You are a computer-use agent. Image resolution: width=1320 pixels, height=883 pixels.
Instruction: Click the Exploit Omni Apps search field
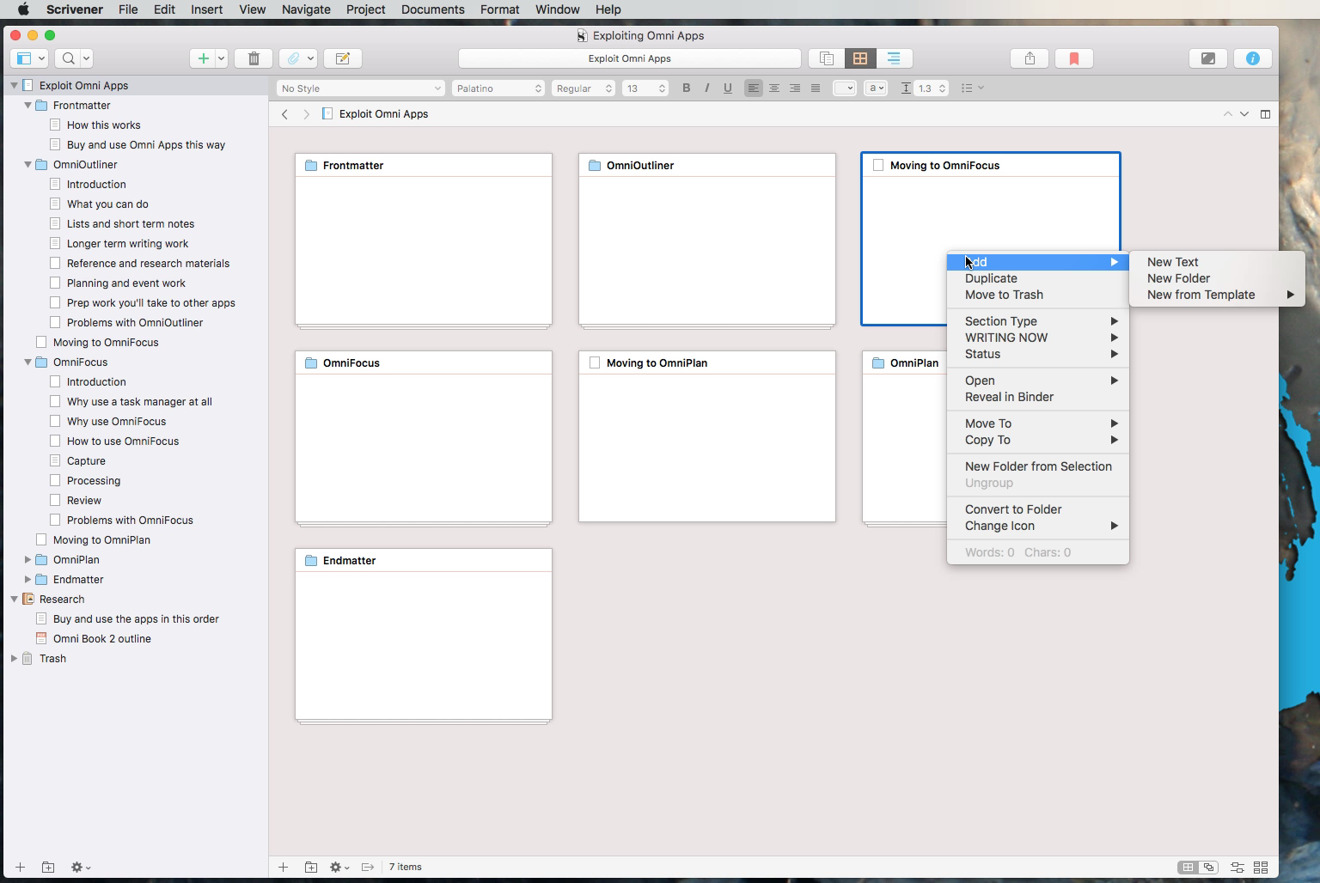pos(629,58)
